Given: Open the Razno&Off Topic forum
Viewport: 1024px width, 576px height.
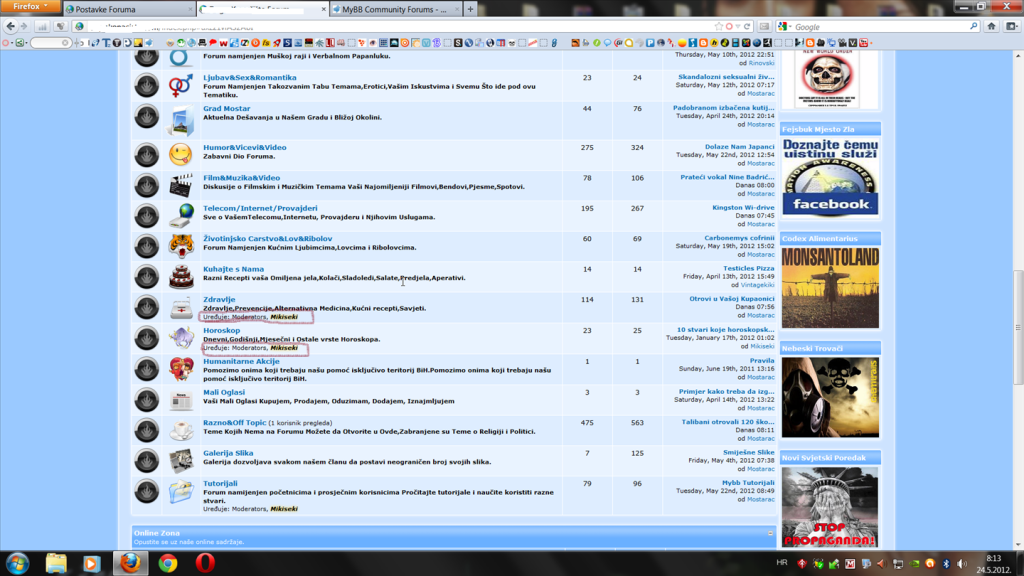Looking at the screenshot, I should click(x=234, y=423).
